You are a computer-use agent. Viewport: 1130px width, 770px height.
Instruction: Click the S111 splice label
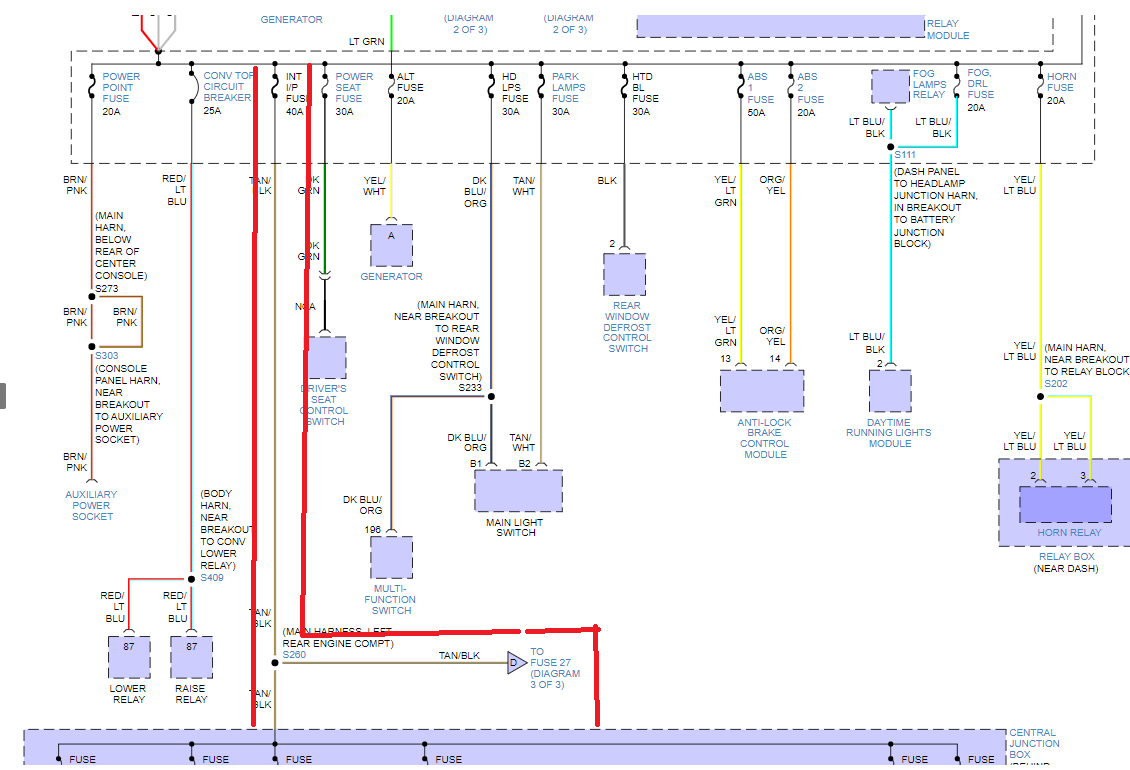[x=905, y=155]
